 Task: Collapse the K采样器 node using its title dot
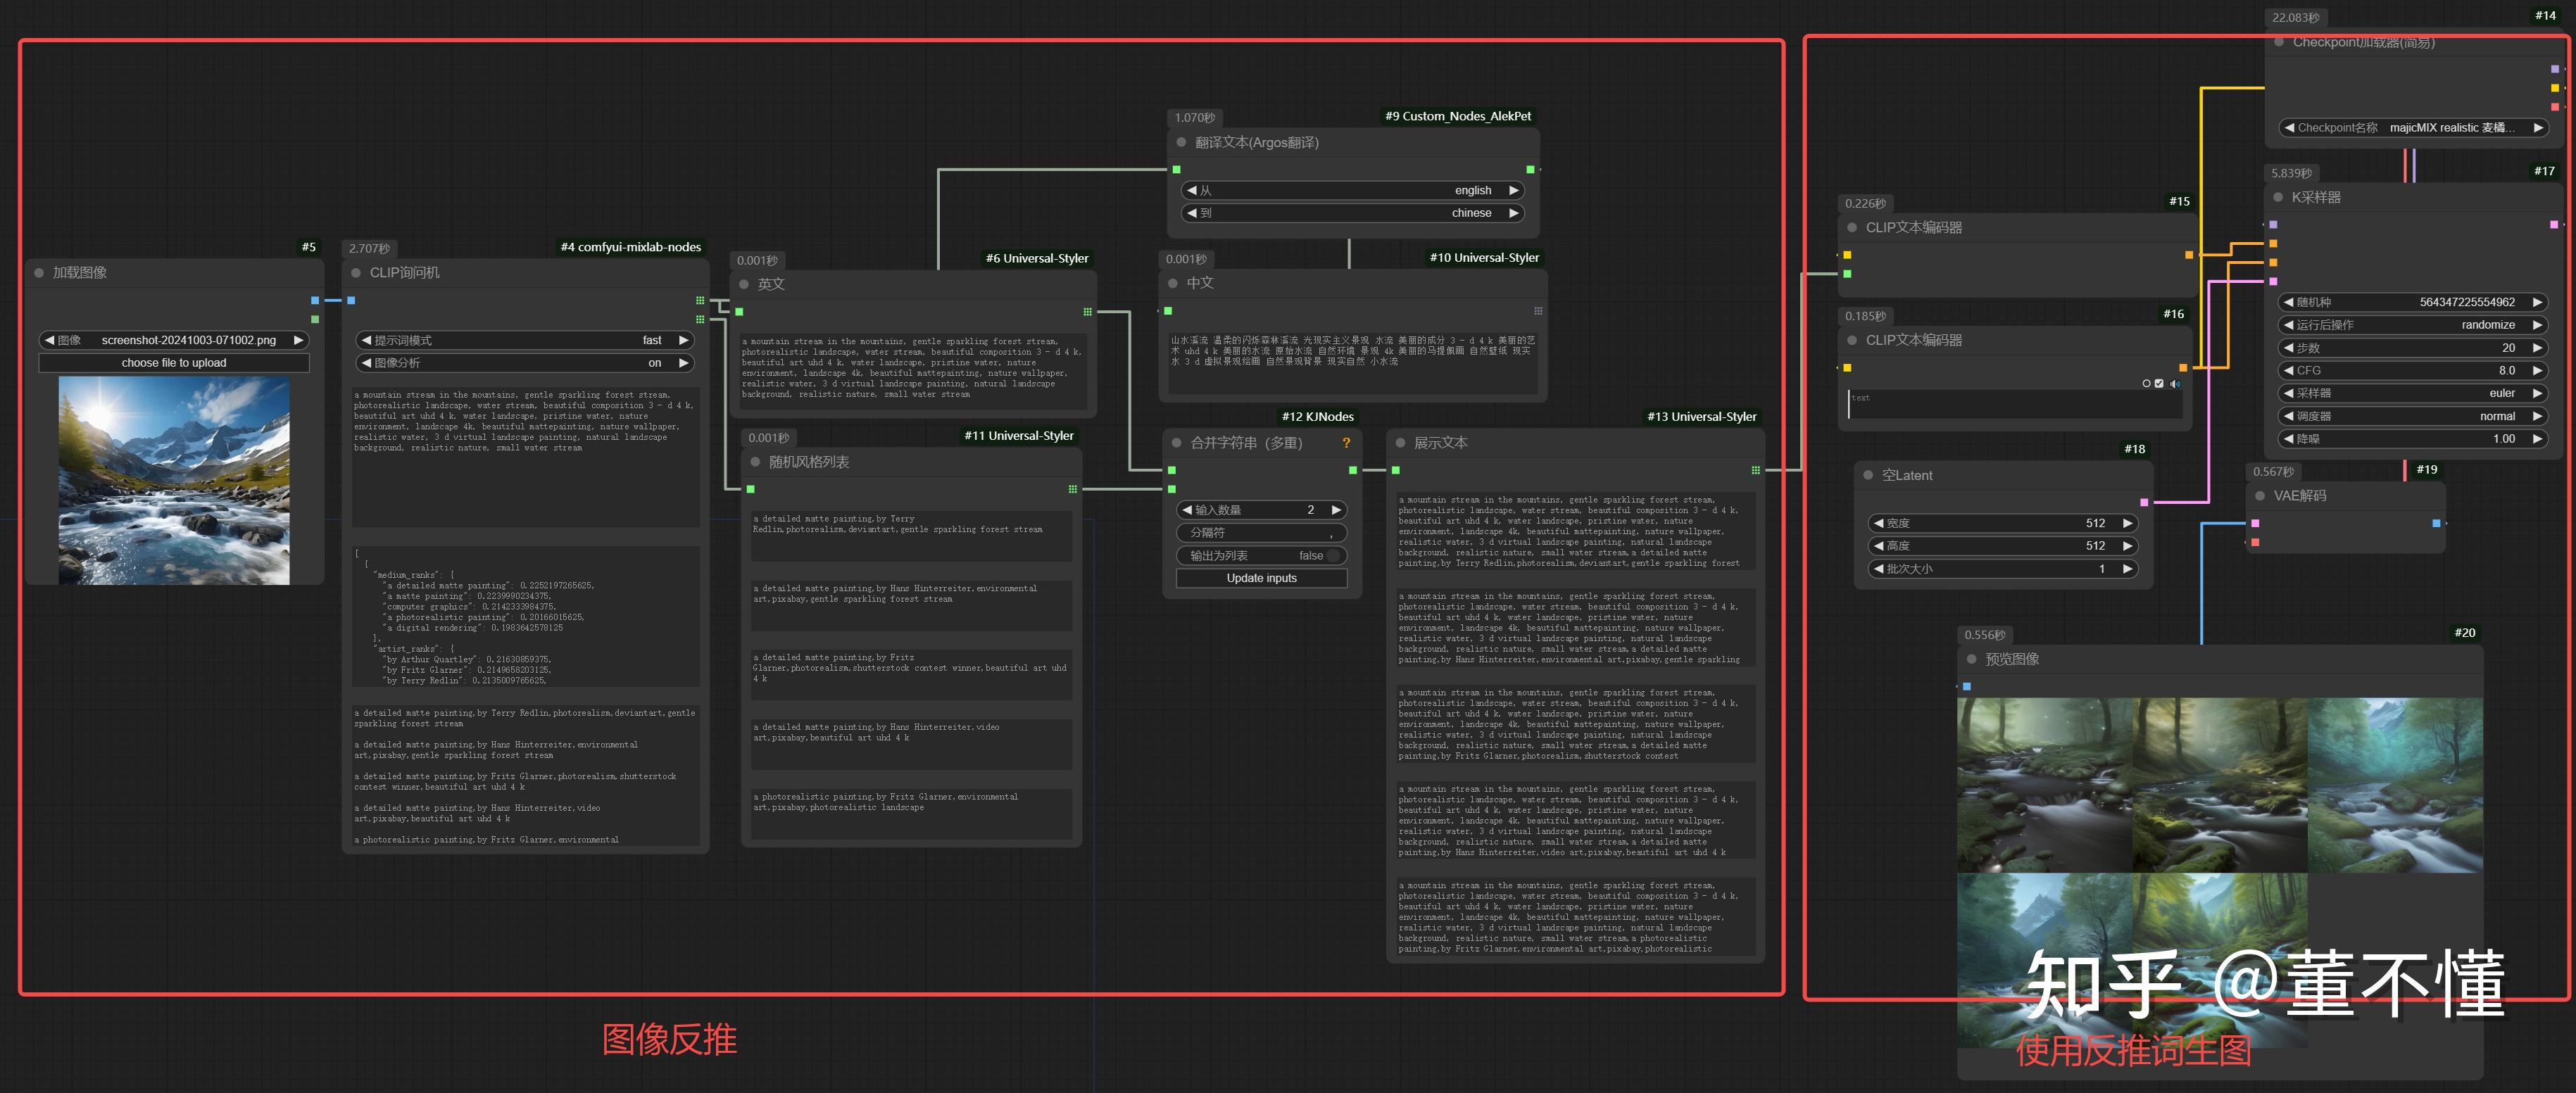coord(2278,198)
